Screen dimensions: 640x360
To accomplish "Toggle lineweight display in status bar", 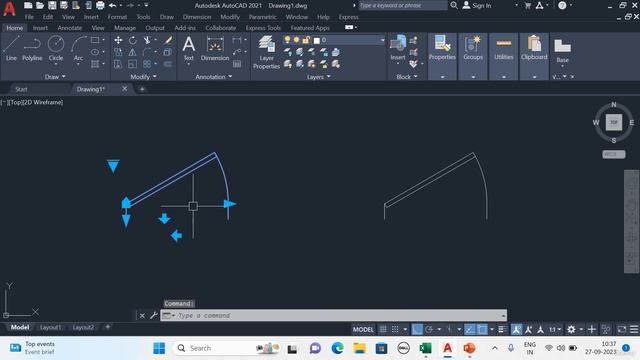I will [502, 329].
